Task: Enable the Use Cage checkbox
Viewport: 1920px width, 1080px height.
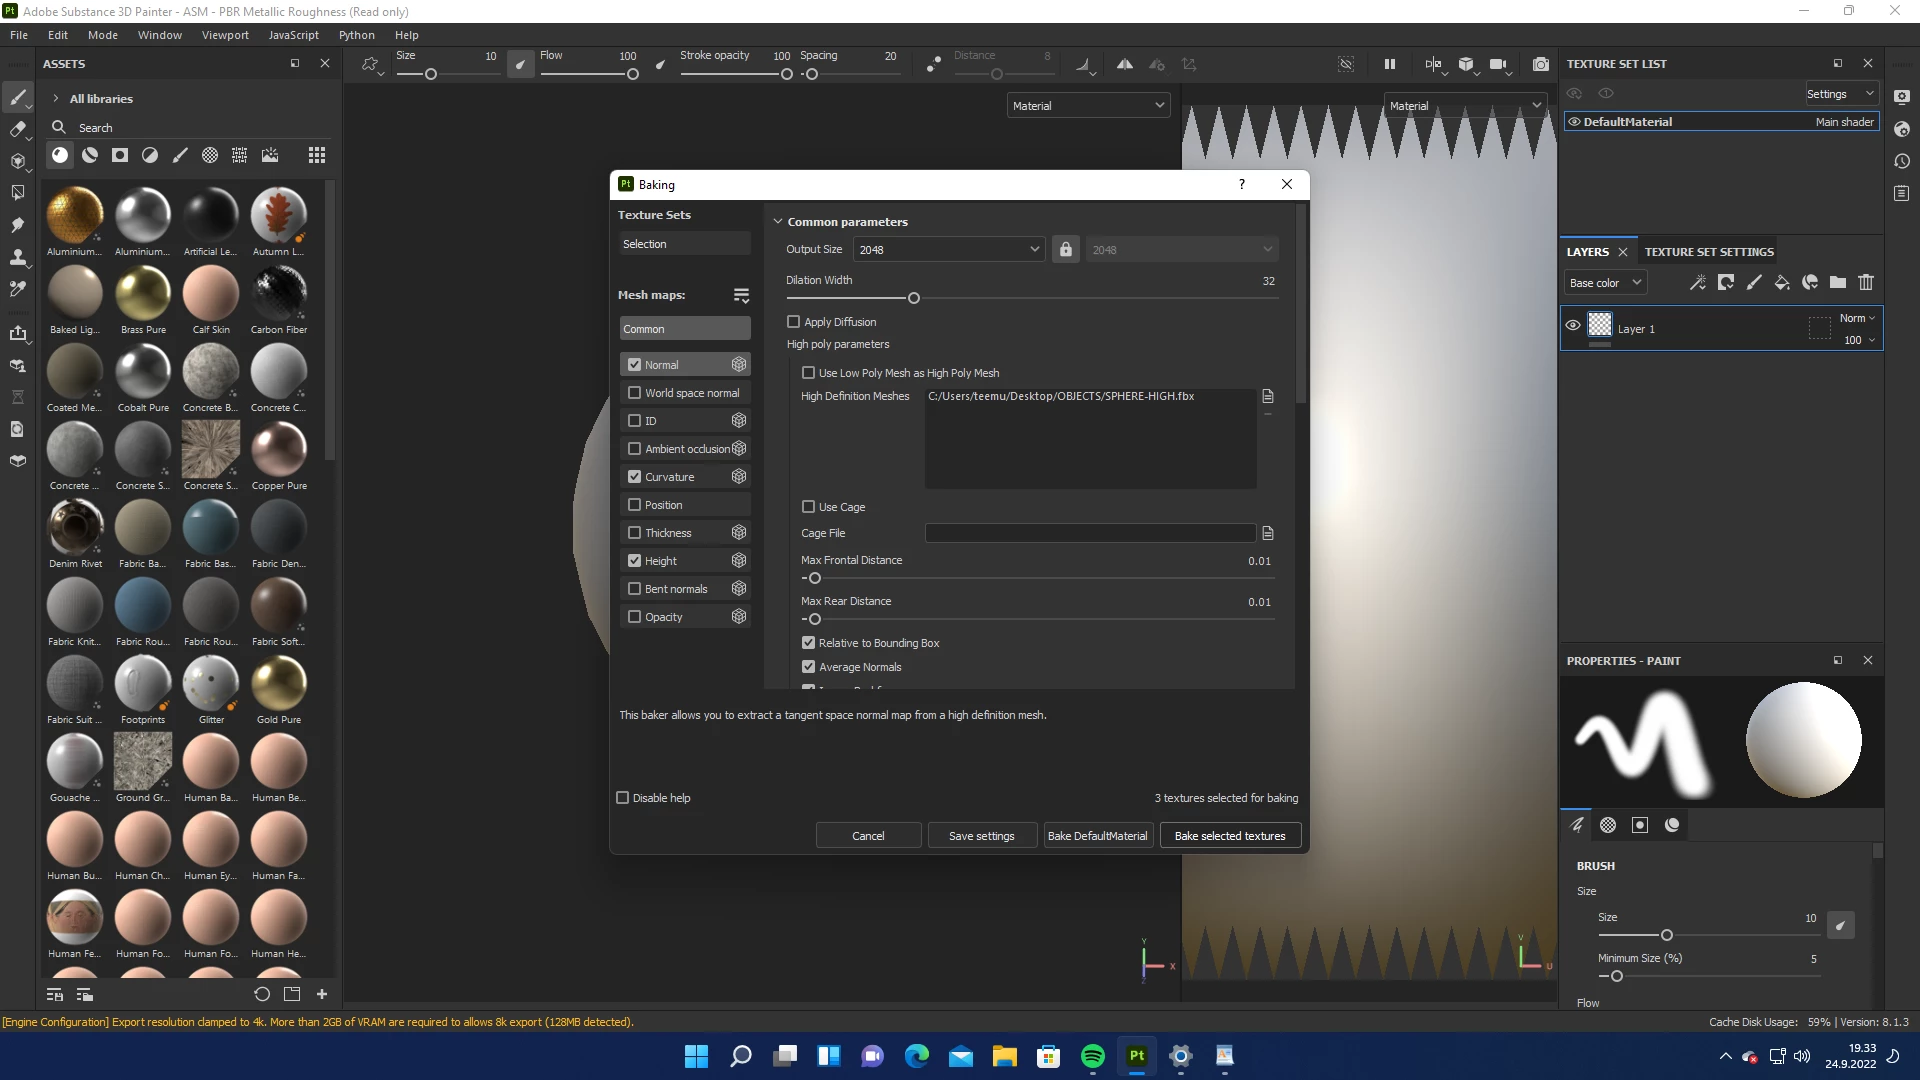Action: [x=808, y=507]
